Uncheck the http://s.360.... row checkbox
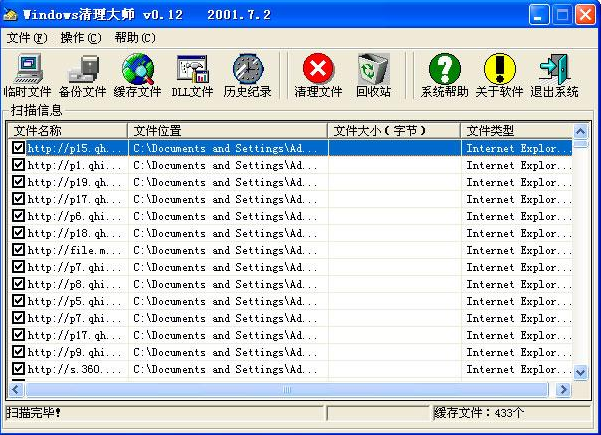The height and width of the screenshot is (435, 601). [x=18, y=369]
